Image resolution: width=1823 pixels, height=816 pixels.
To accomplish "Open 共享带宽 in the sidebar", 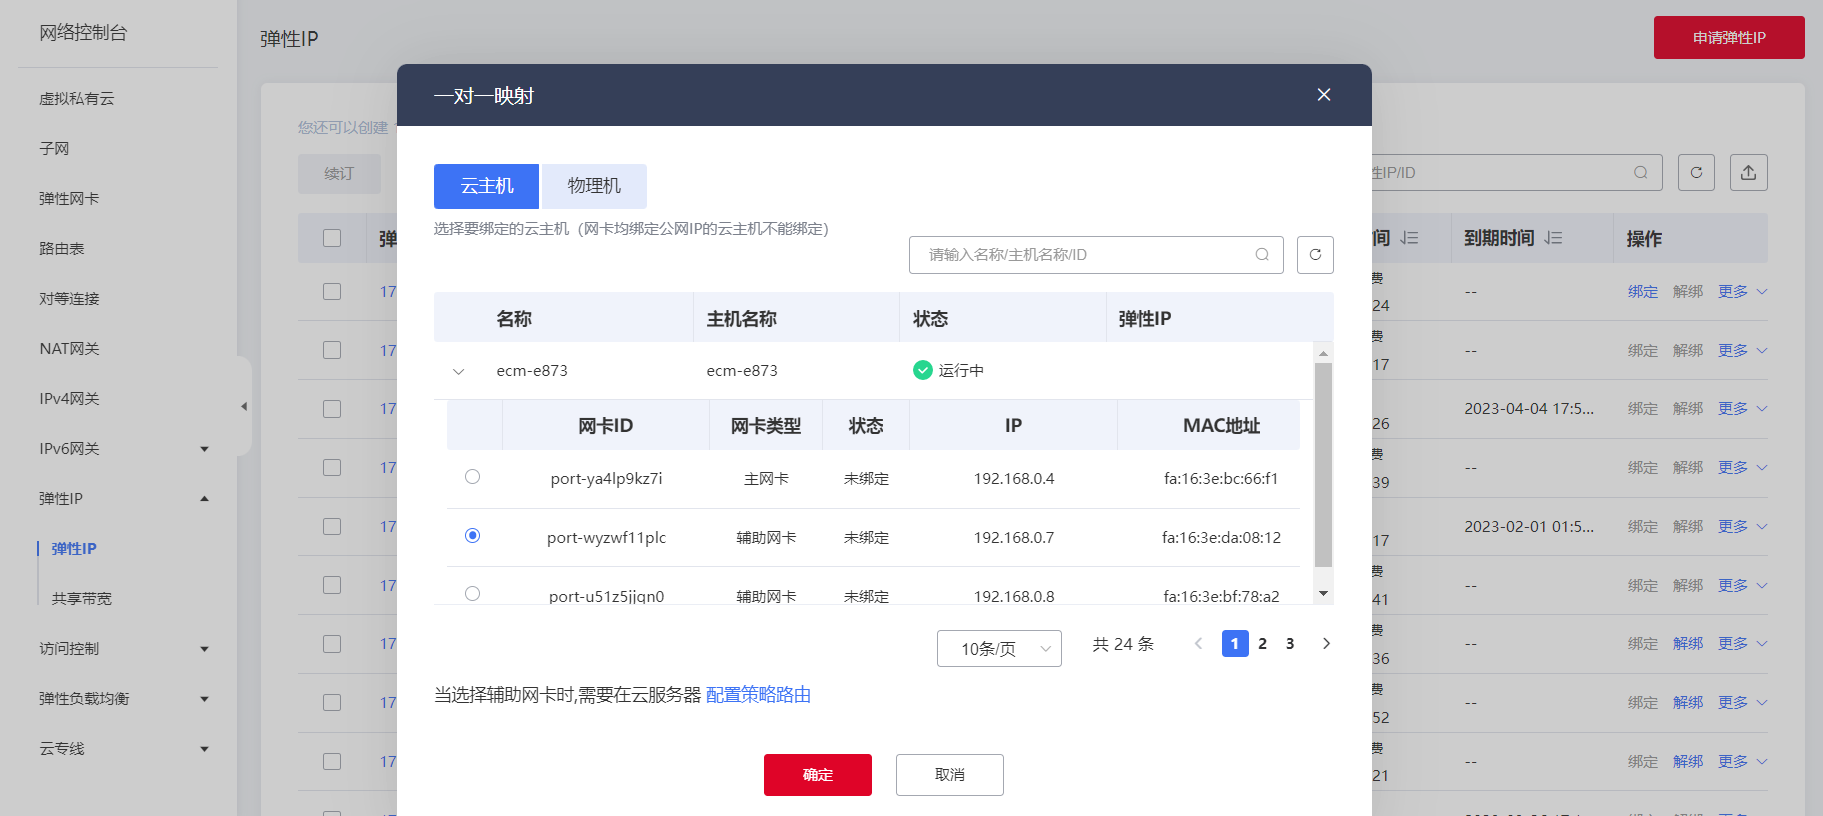I will click(x=82, y=599).
